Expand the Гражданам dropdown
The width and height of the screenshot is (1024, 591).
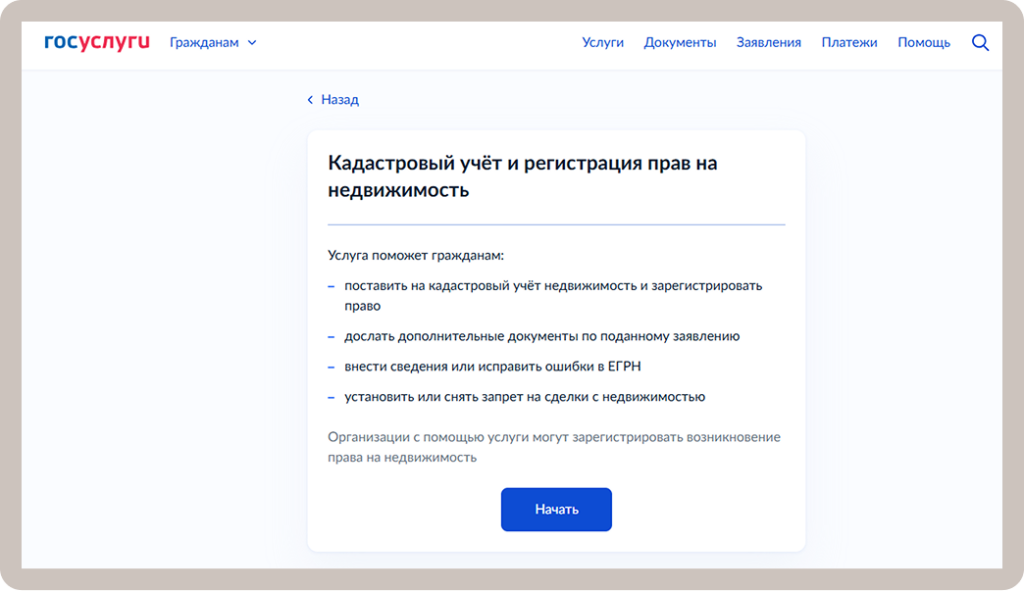(213, 42)
